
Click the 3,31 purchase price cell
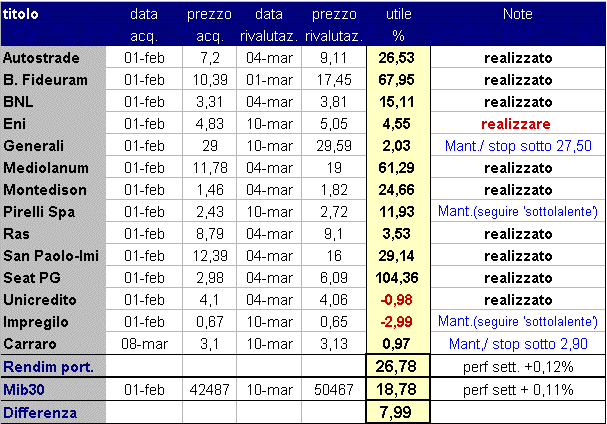[x=209, y=102]
